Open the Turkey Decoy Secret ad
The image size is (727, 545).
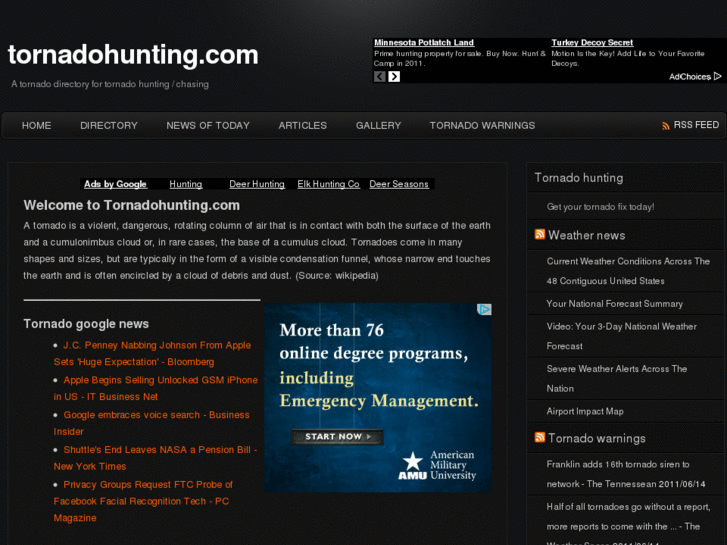[592, 43]
